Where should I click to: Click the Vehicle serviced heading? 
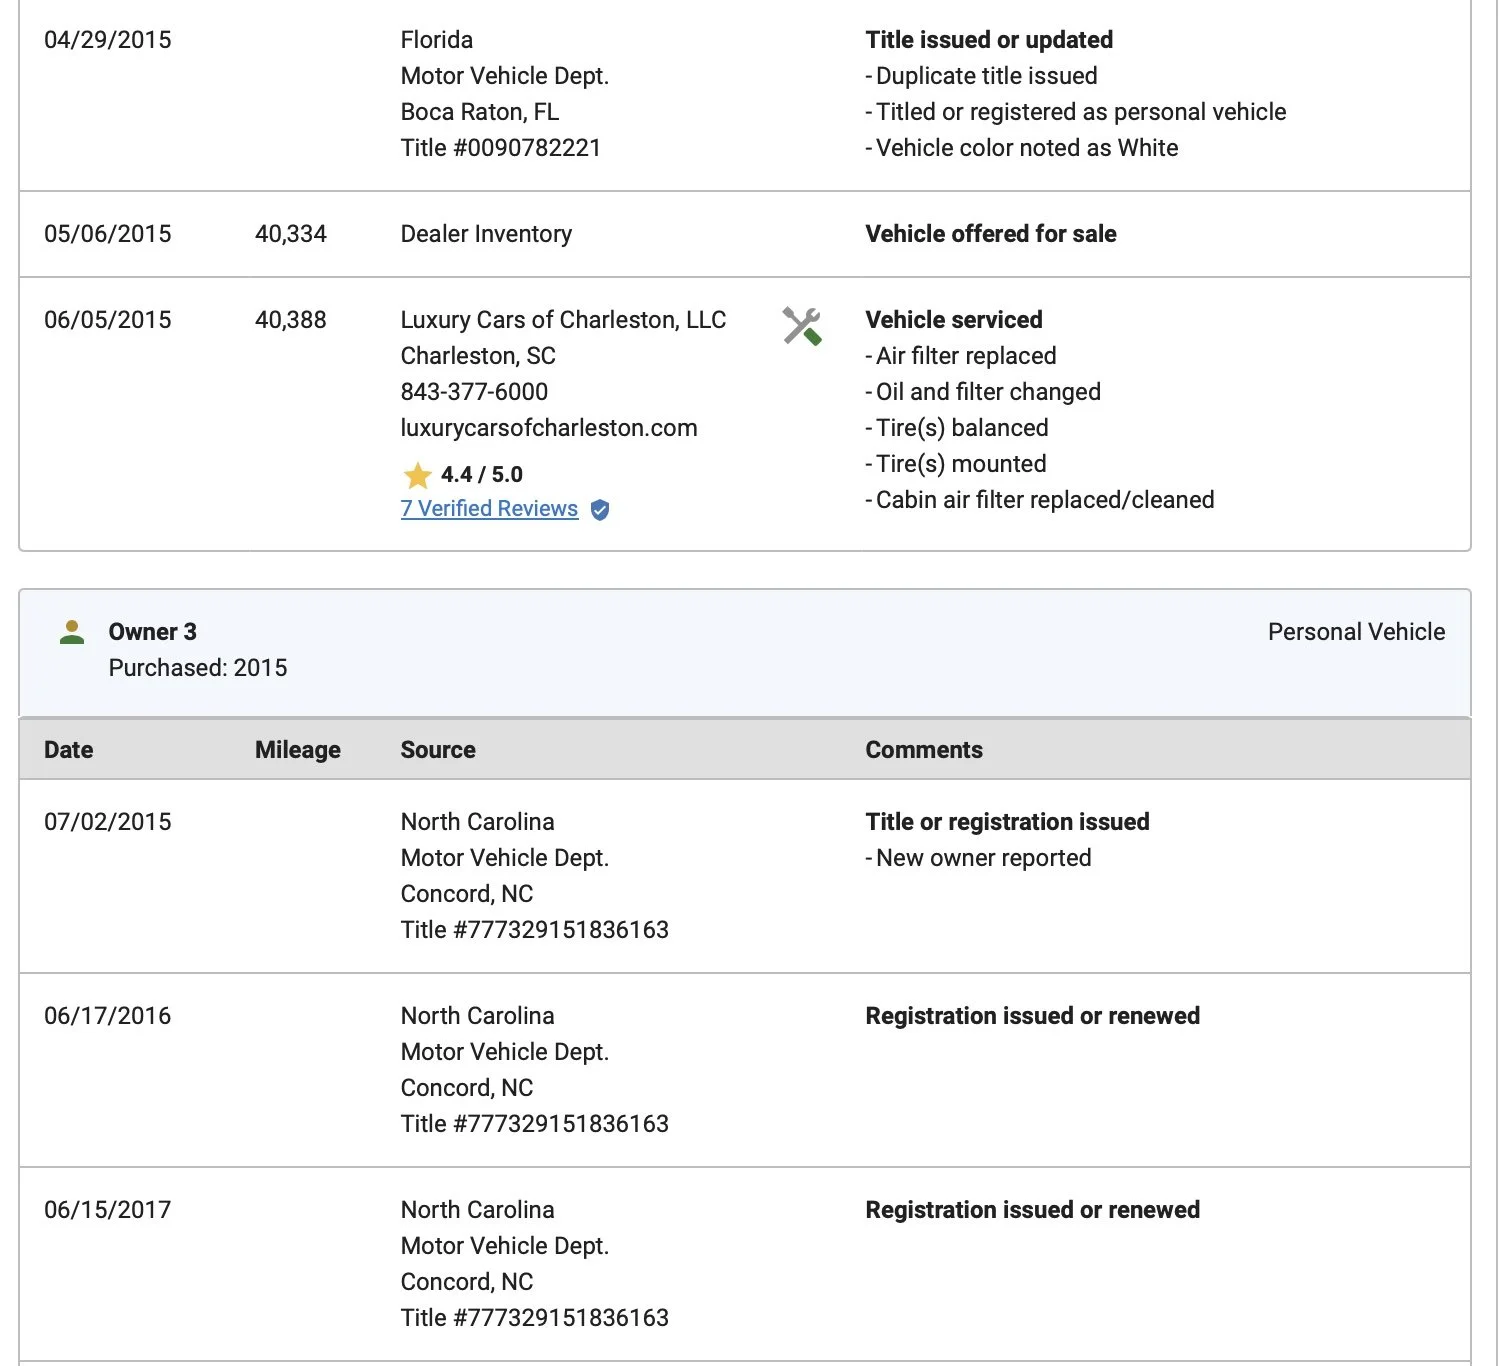coord(953,320)
